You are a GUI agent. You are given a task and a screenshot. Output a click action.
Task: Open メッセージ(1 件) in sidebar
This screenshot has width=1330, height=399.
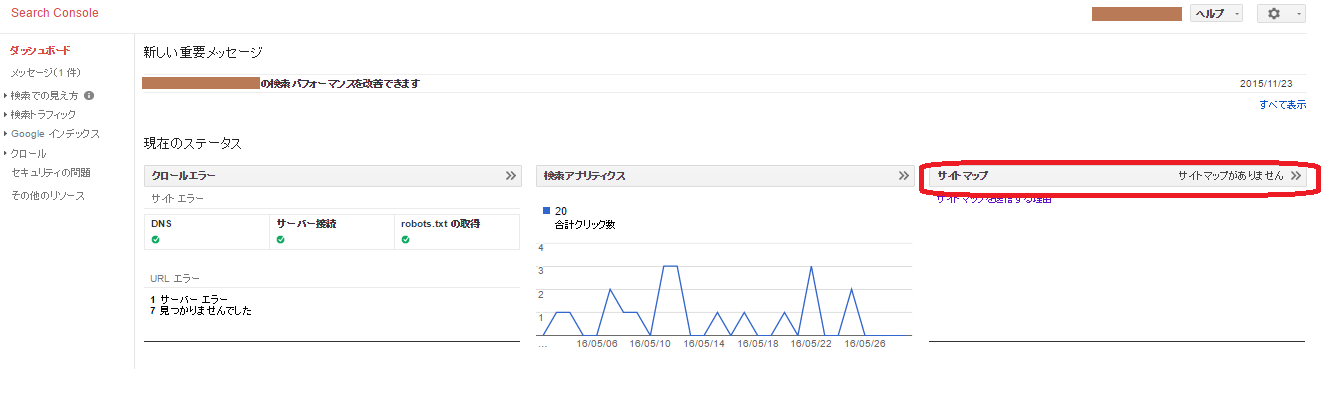(46, 73)
